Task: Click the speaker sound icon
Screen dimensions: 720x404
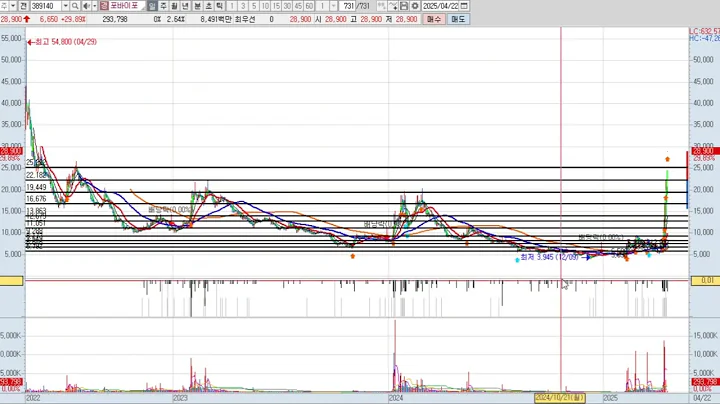Action: (86, 6)
